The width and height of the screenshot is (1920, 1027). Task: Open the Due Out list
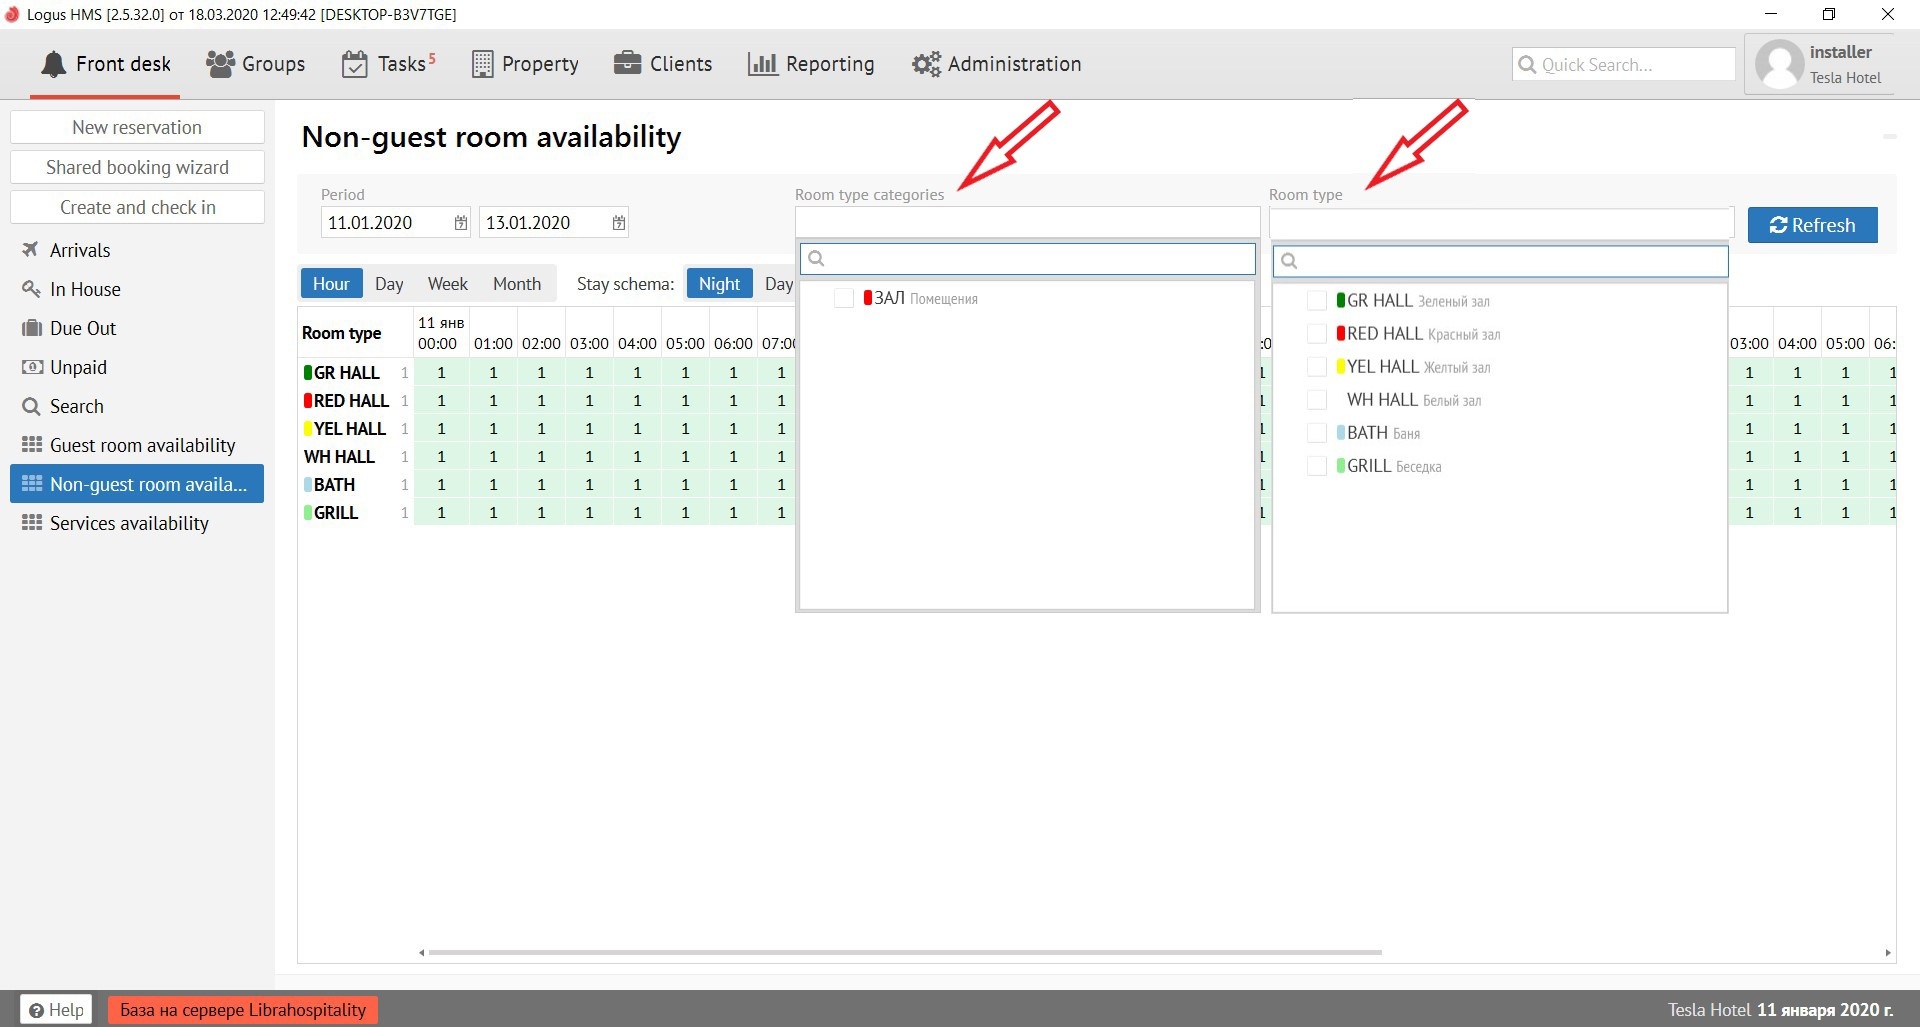(x=137, y=327)
